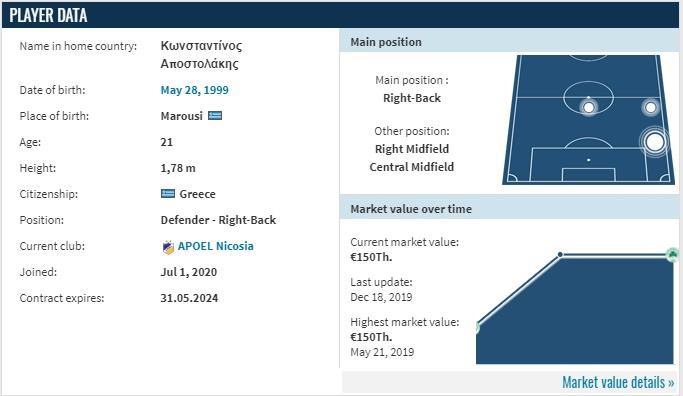The height and width of the screenshot is (396, 683).
Task: Click the green club logo at chart end
Action: pos(673,254)
